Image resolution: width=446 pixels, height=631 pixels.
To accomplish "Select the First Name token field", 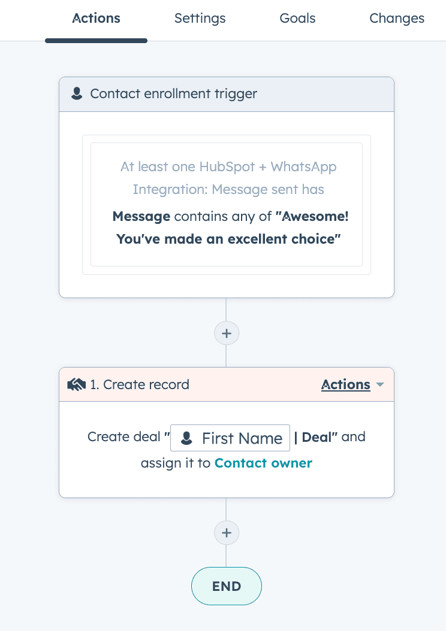I will pyautogui.click(x=230, y=438).
